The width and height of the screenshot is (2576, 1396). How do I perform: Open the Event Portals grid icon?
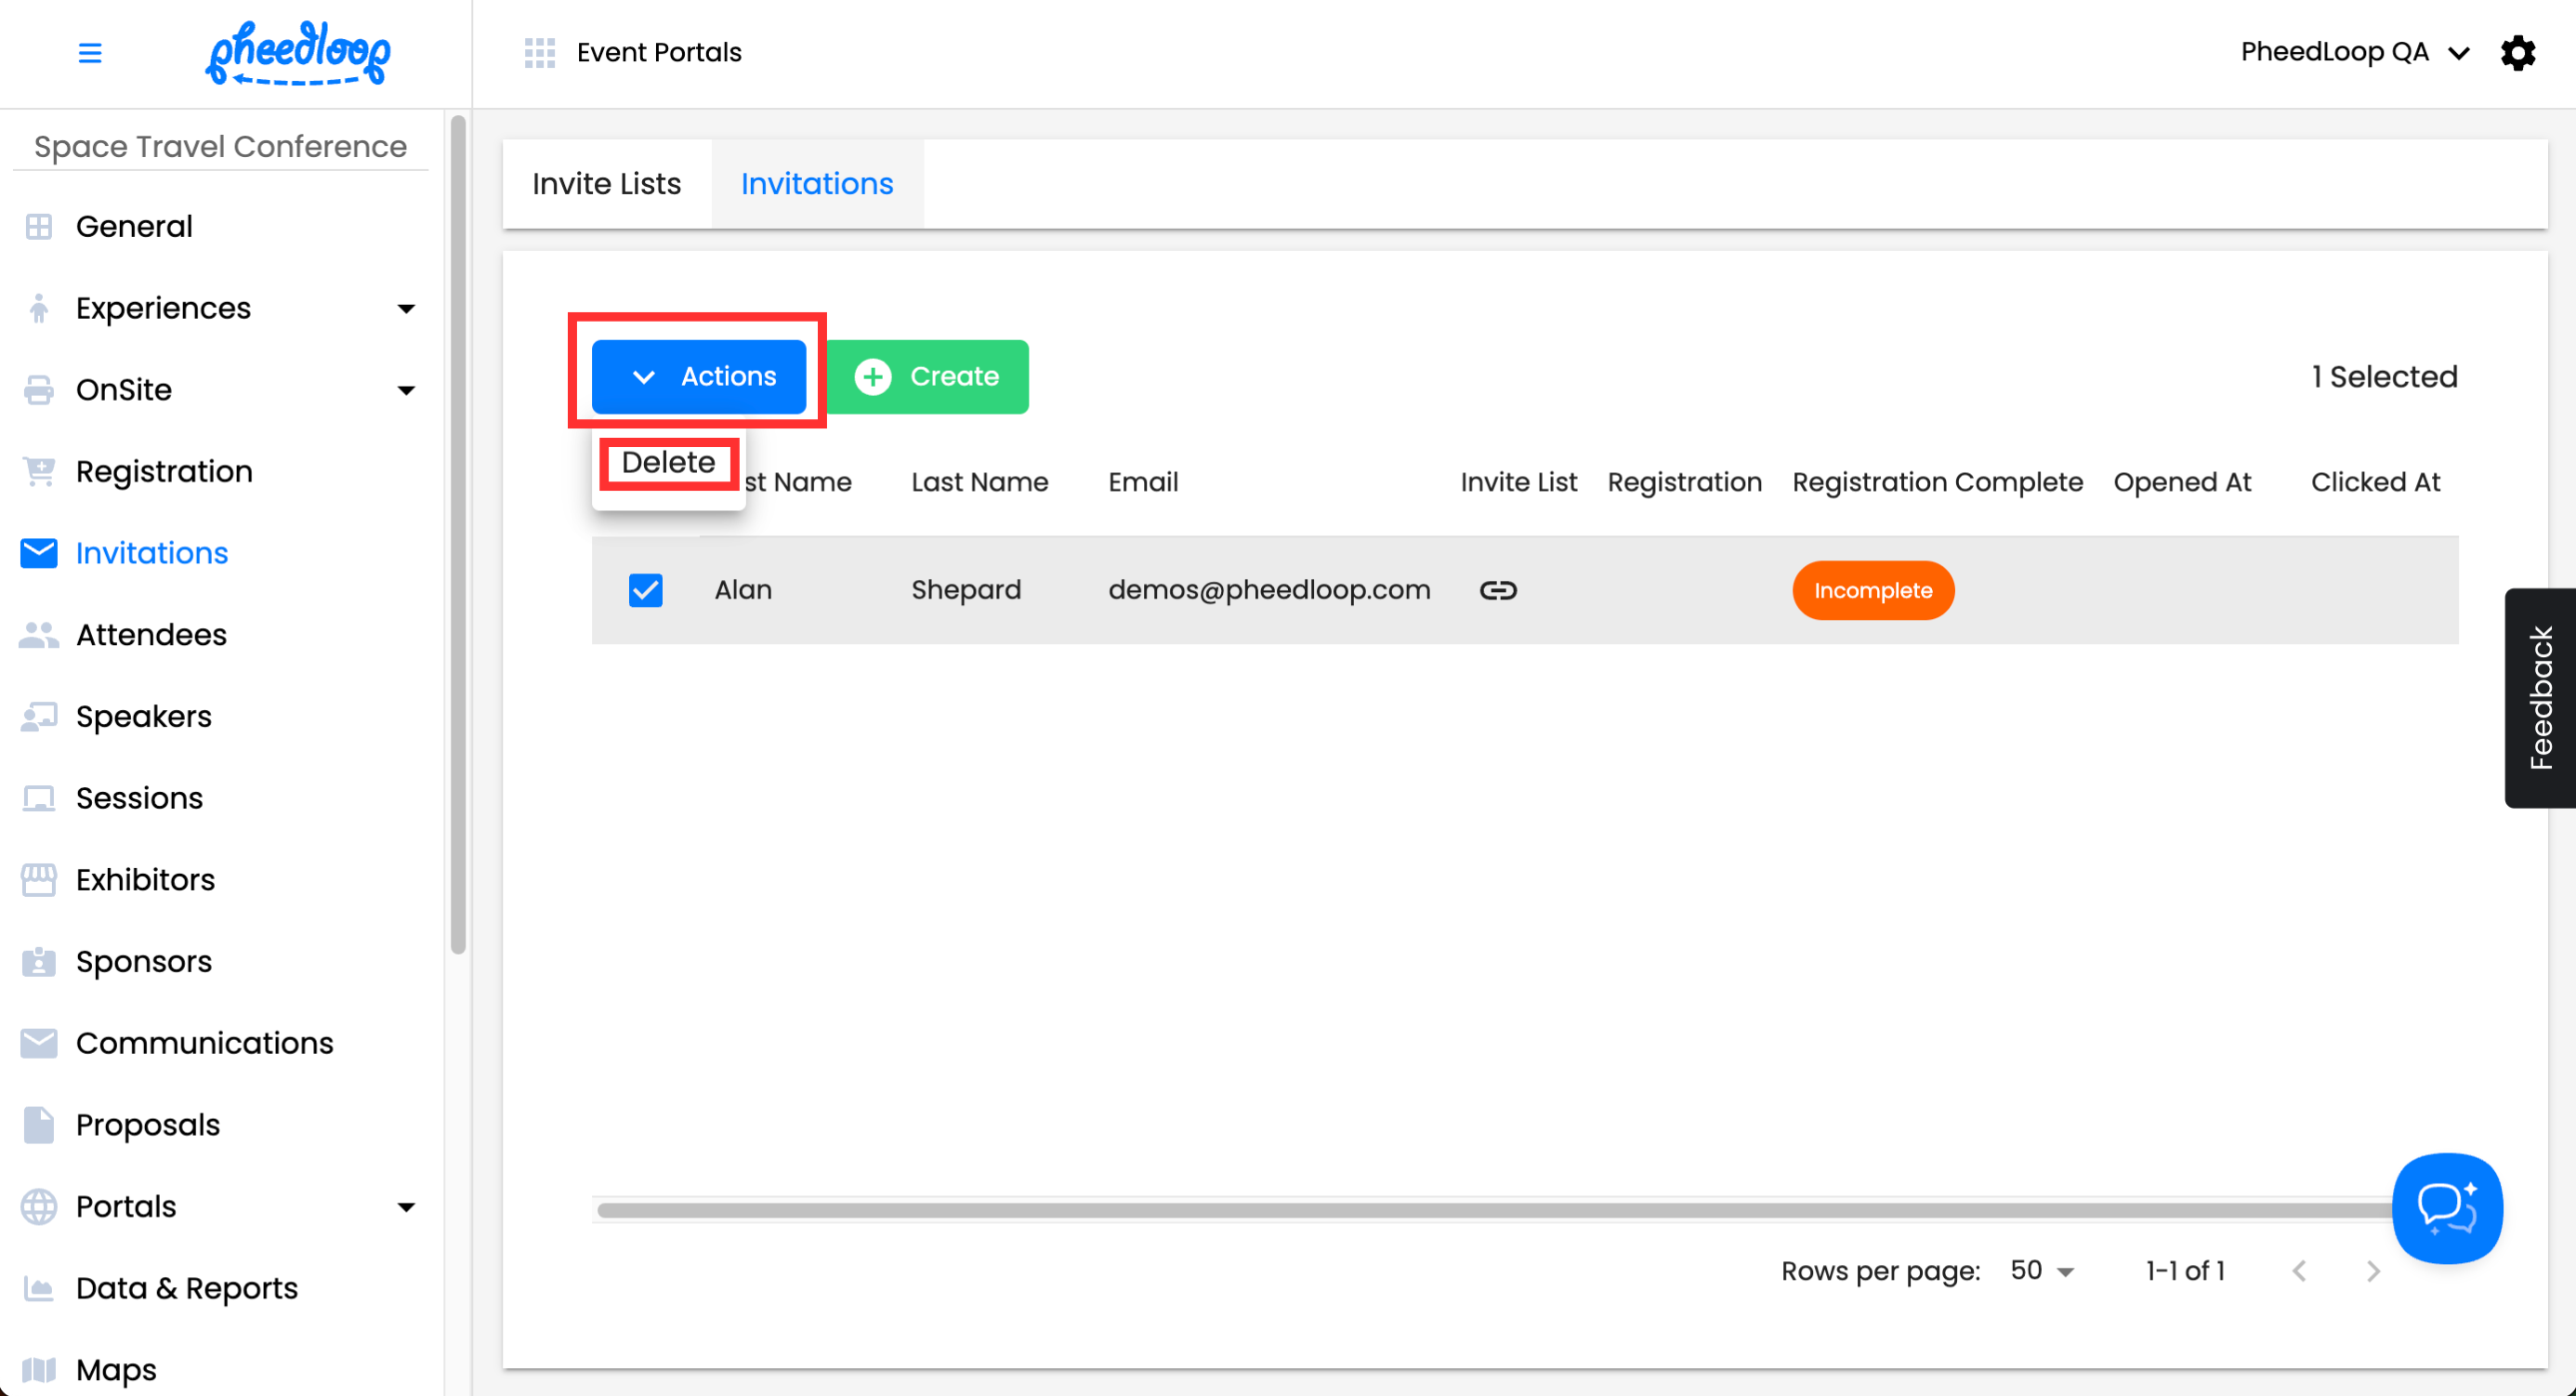(539, 52)
